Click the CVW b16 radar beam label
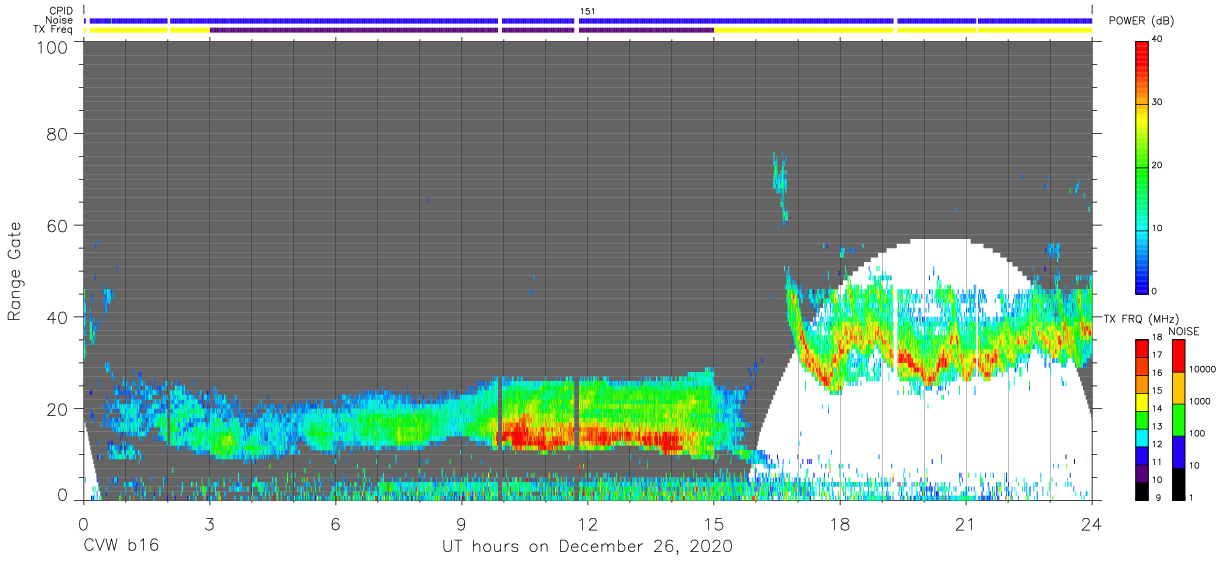 point(120,547)
